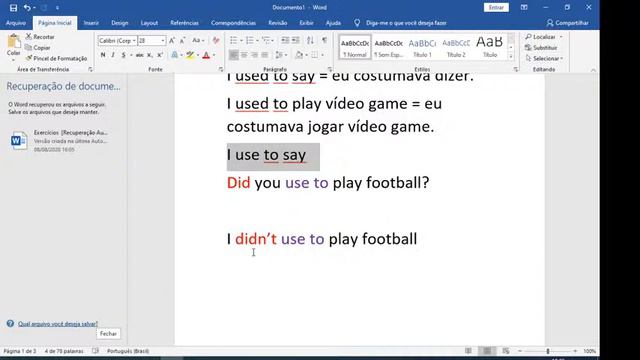This screenshot has height=360, width=640.
Task: Apply the Sem Espaçamento style
Action: point(388,47)
